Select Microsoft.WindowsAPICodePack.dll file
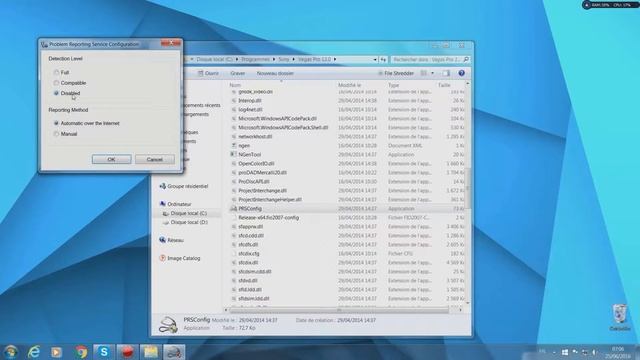The image size is (640, 360). click(278, 118)
